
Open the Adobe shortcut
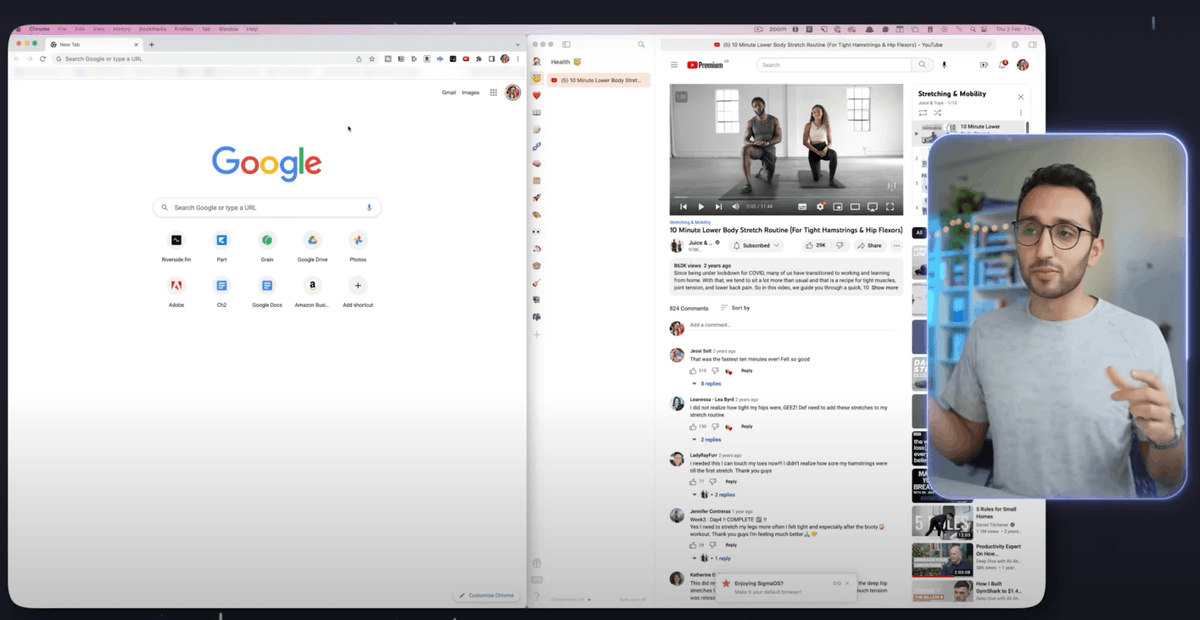coord(176,291)
